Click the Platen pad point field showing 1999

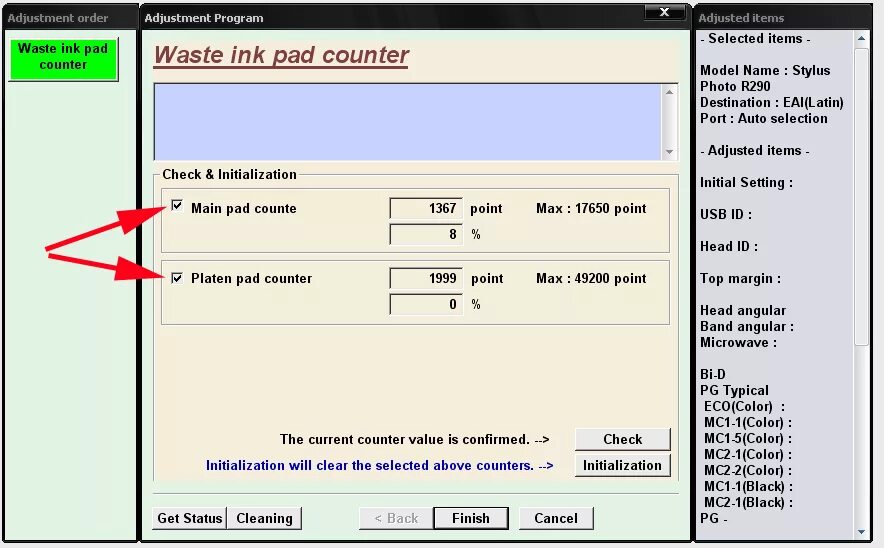[426, 278]
